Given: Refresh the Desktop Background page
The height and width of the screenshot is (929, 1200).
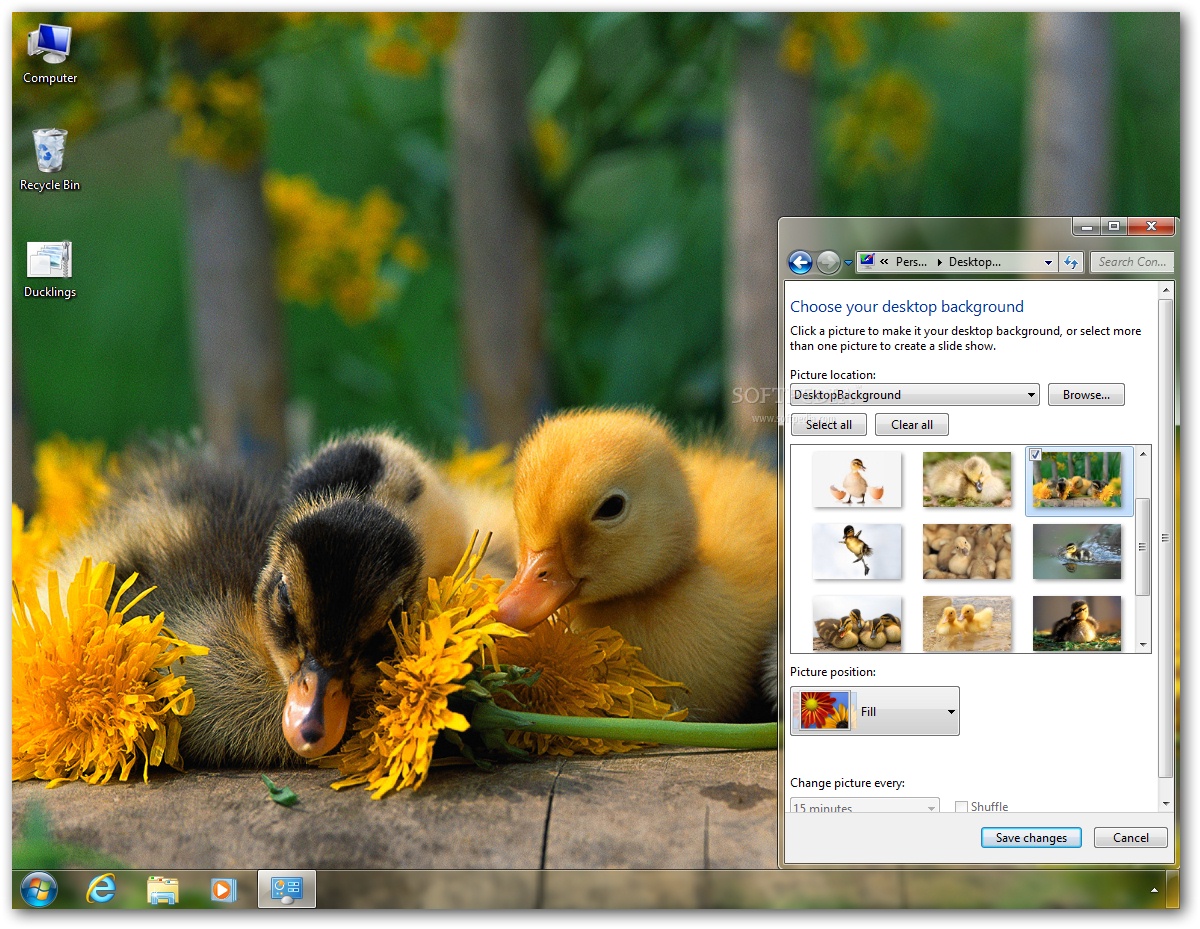Looking at the screenshot, I should pyautogui.click(x=1071, y=262).
